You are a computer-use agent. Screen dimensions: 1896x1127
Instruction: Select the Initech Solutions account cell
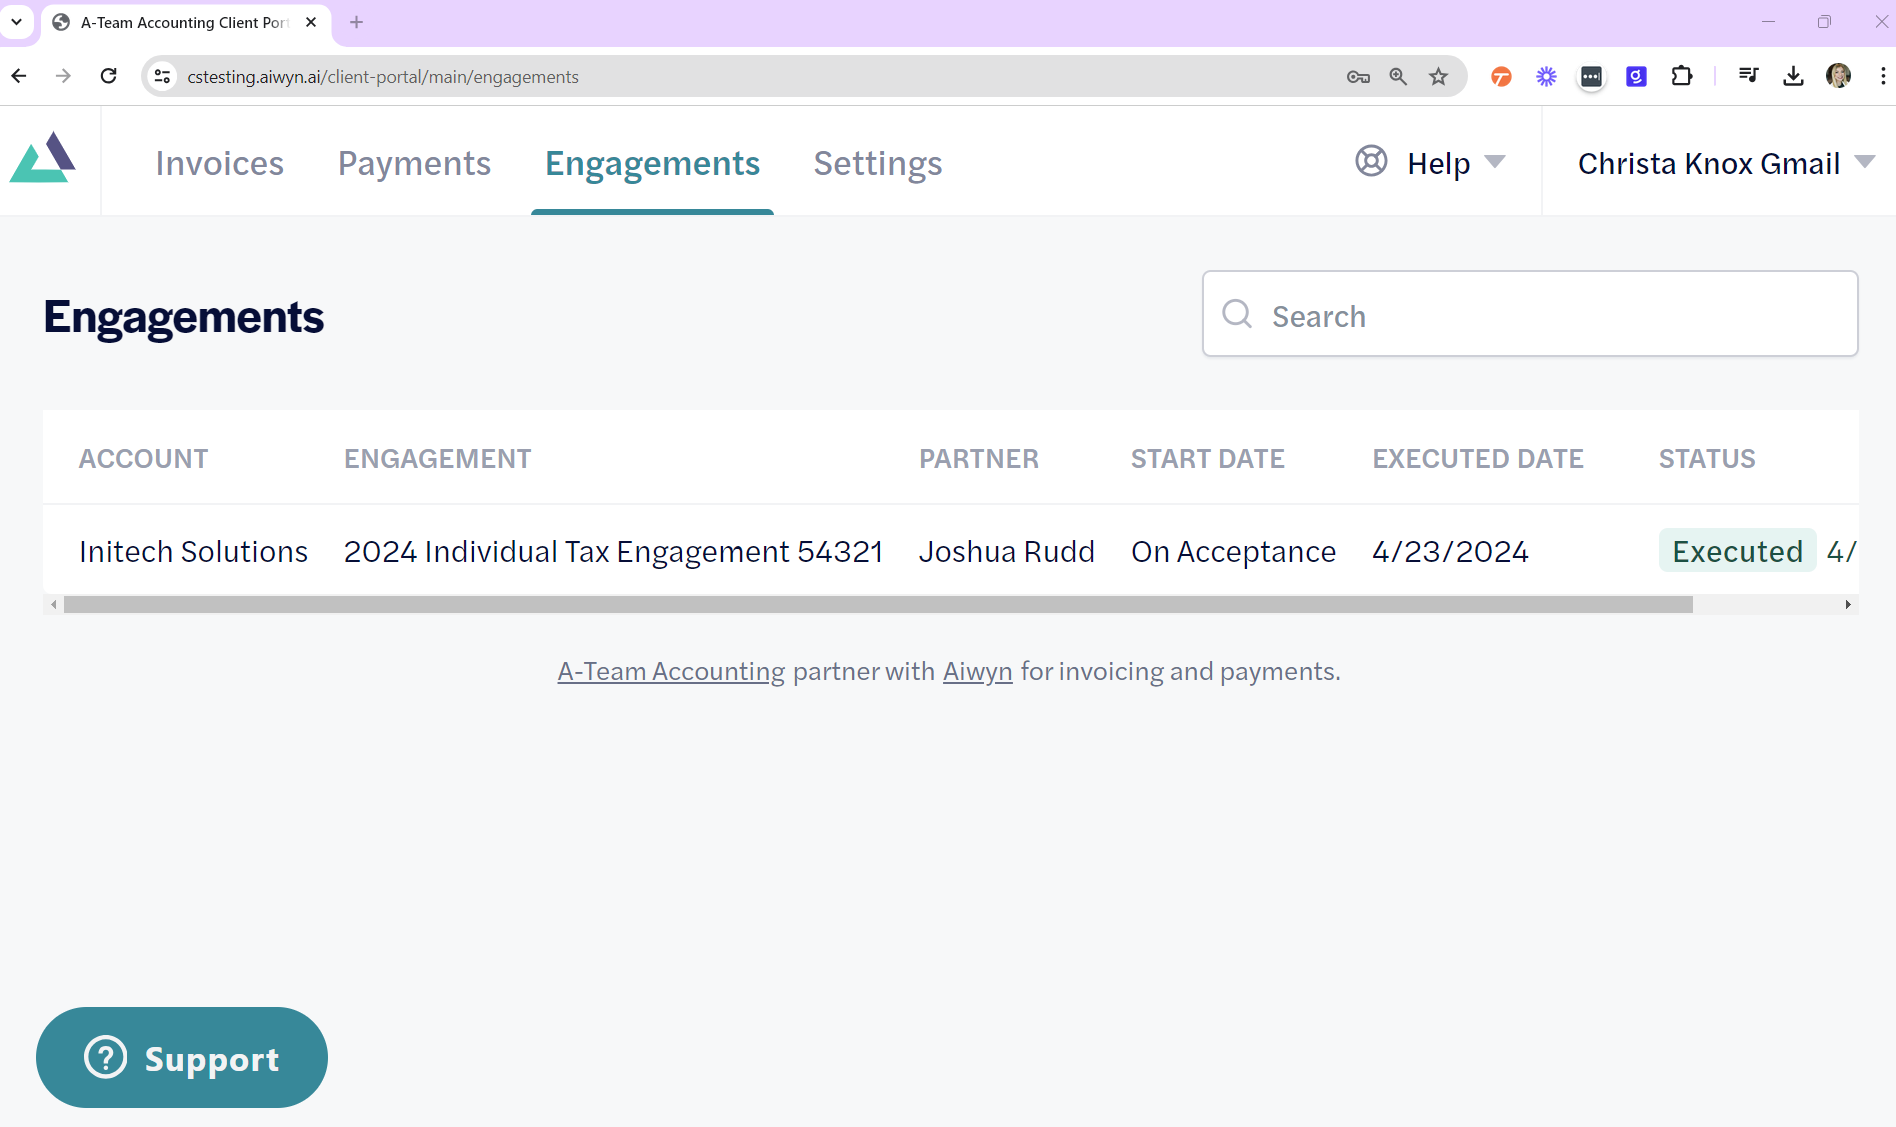click(193, 551)
